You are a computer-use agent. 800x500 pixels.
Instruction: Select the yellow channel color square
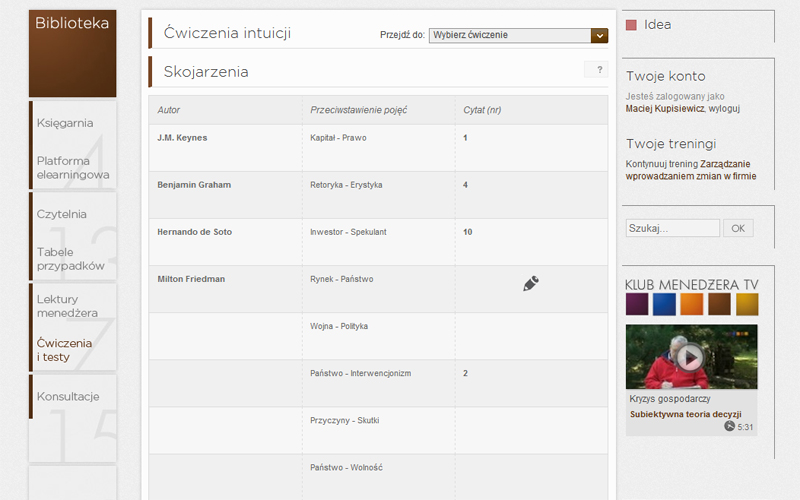(747, 304)
